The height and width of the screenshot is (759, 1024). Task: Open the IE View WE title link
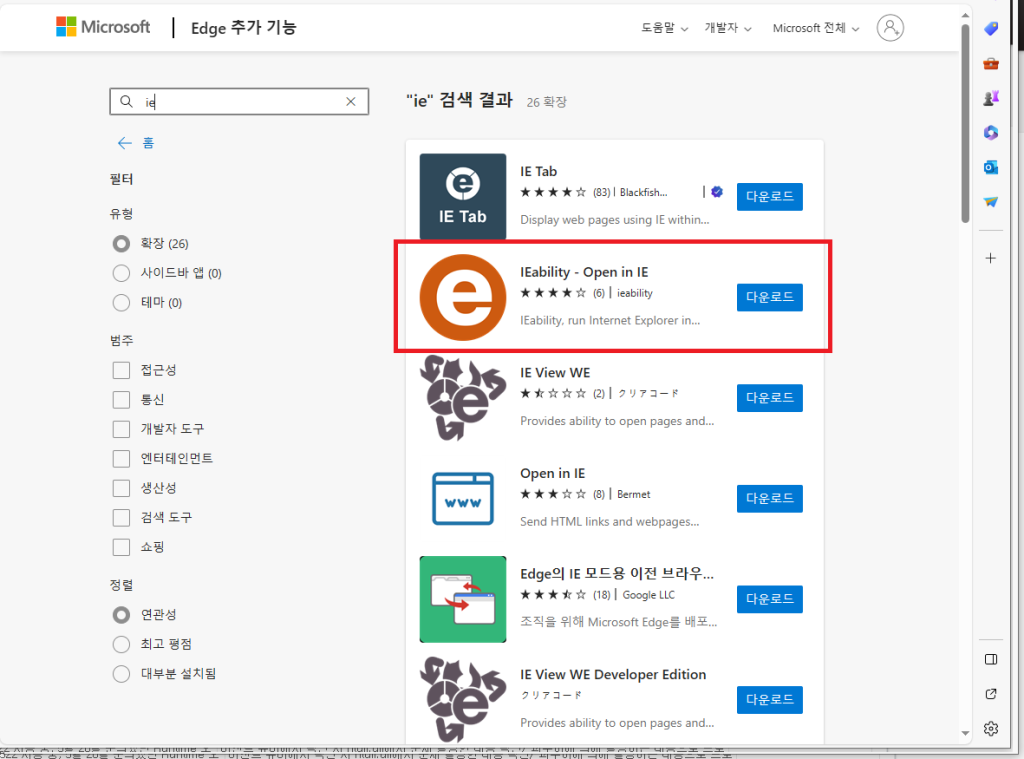pos(554,372)
